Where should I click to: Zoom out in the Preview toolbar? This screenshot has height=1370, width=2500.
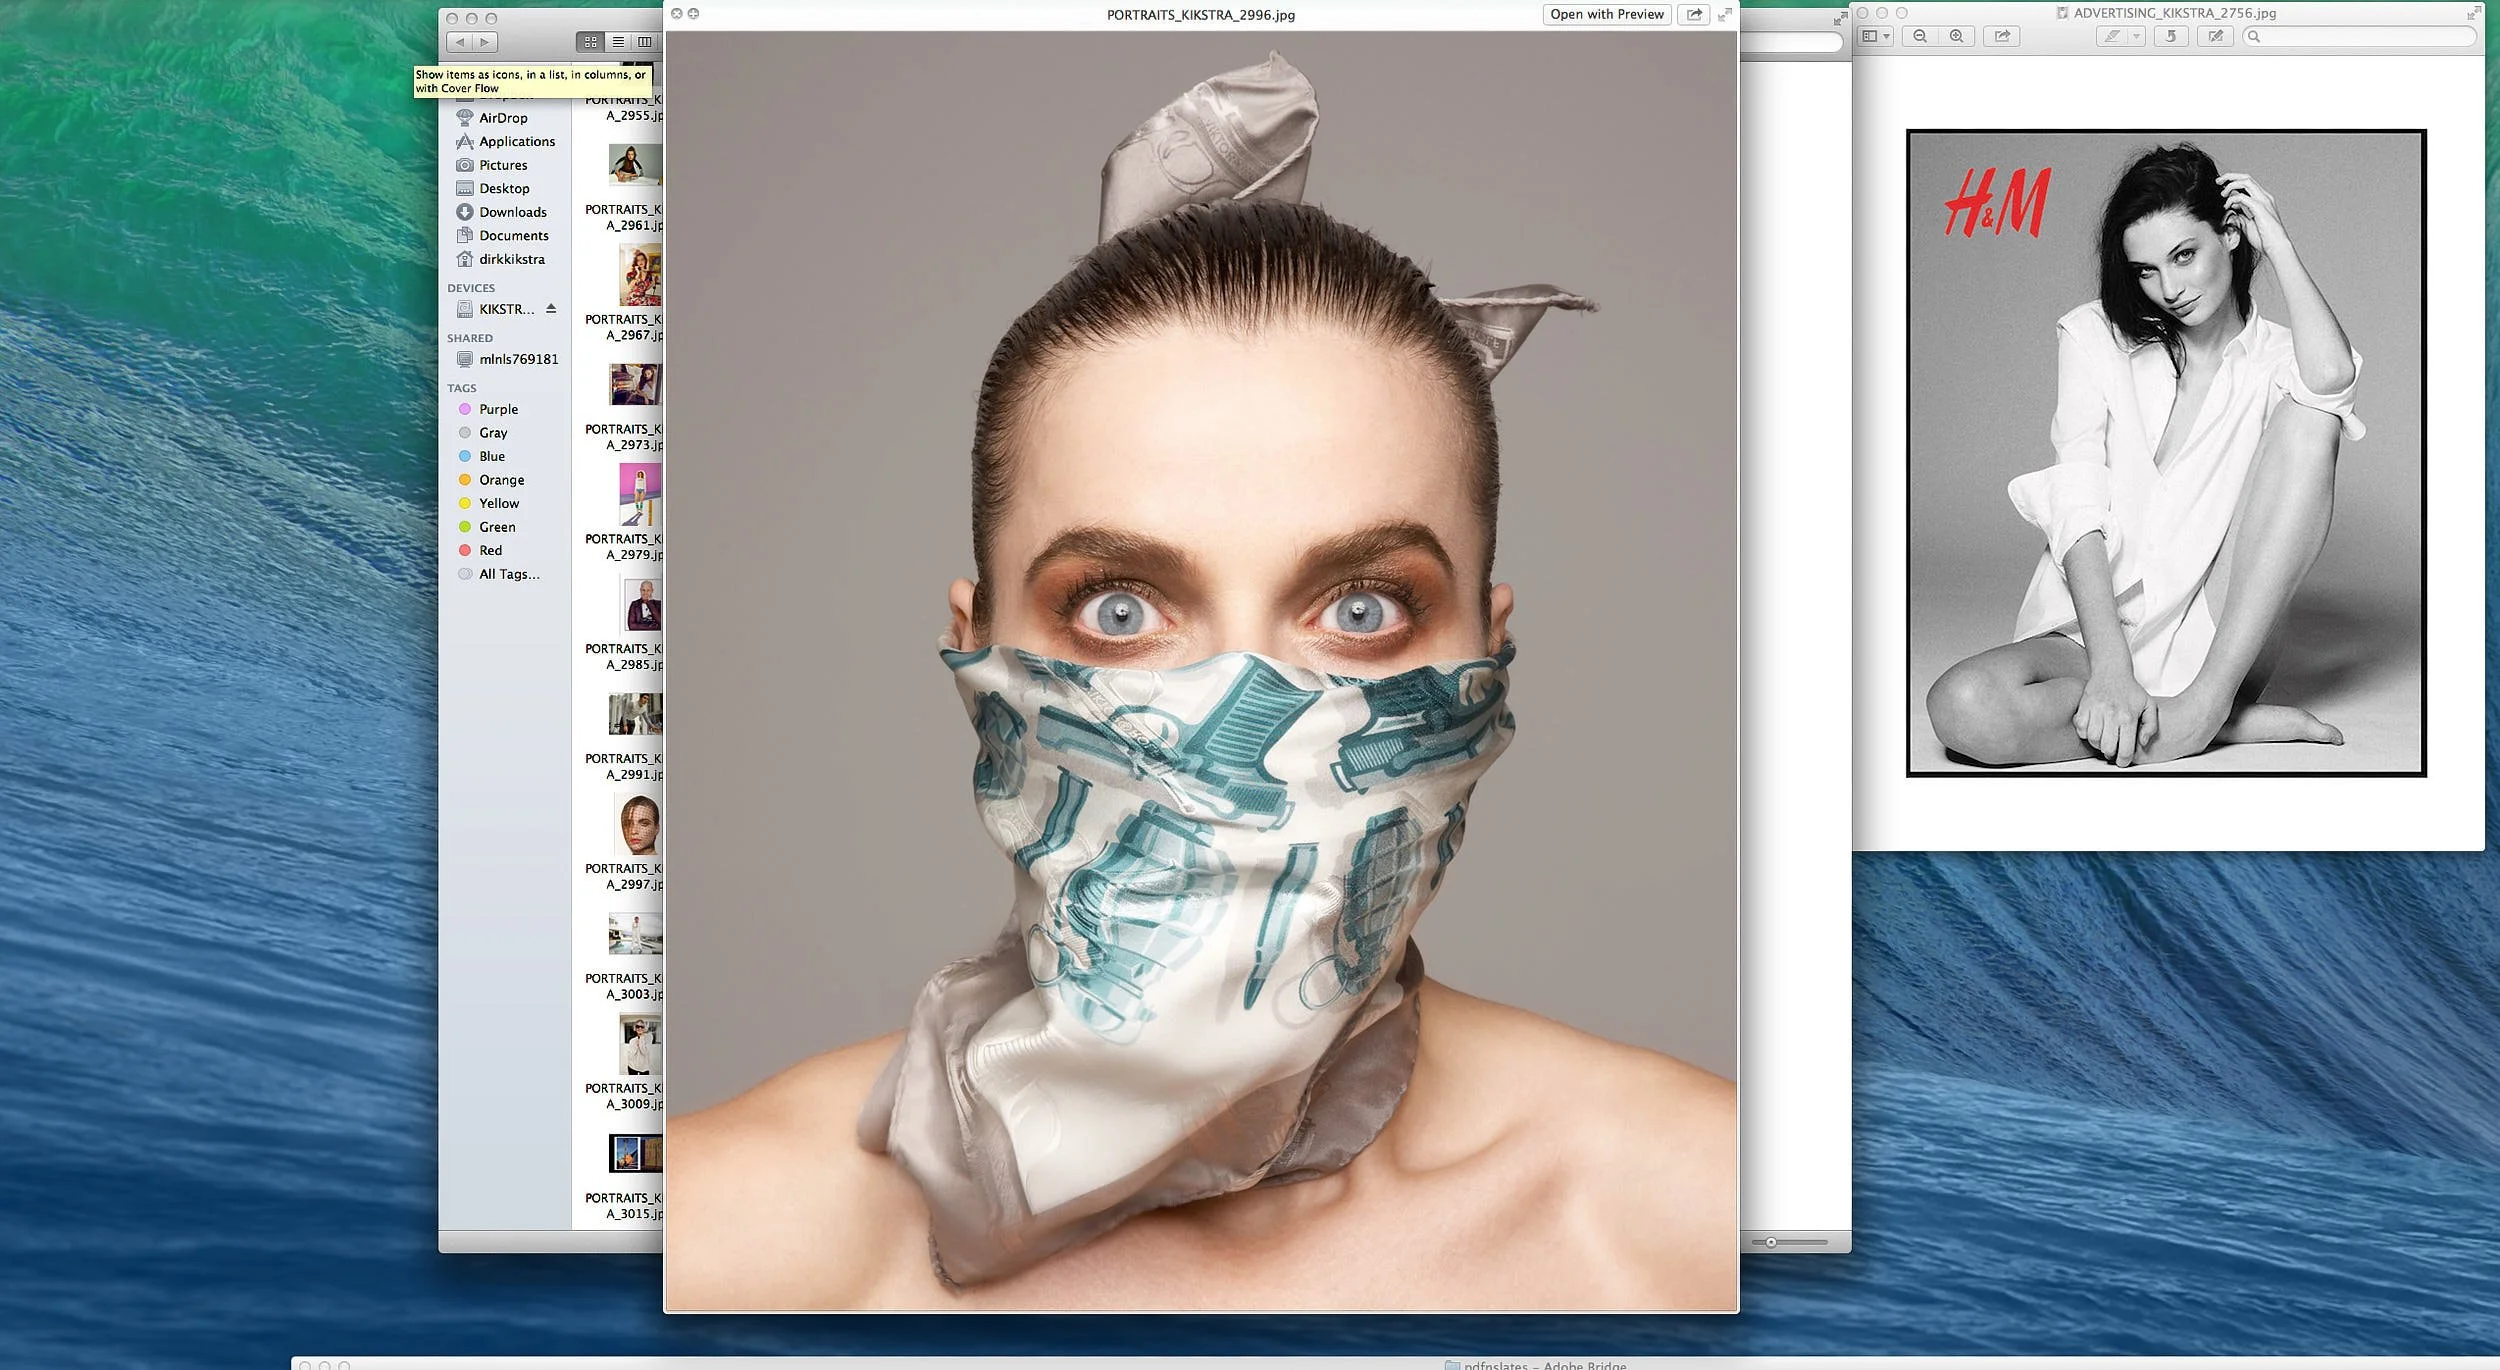pos(1921,36)
